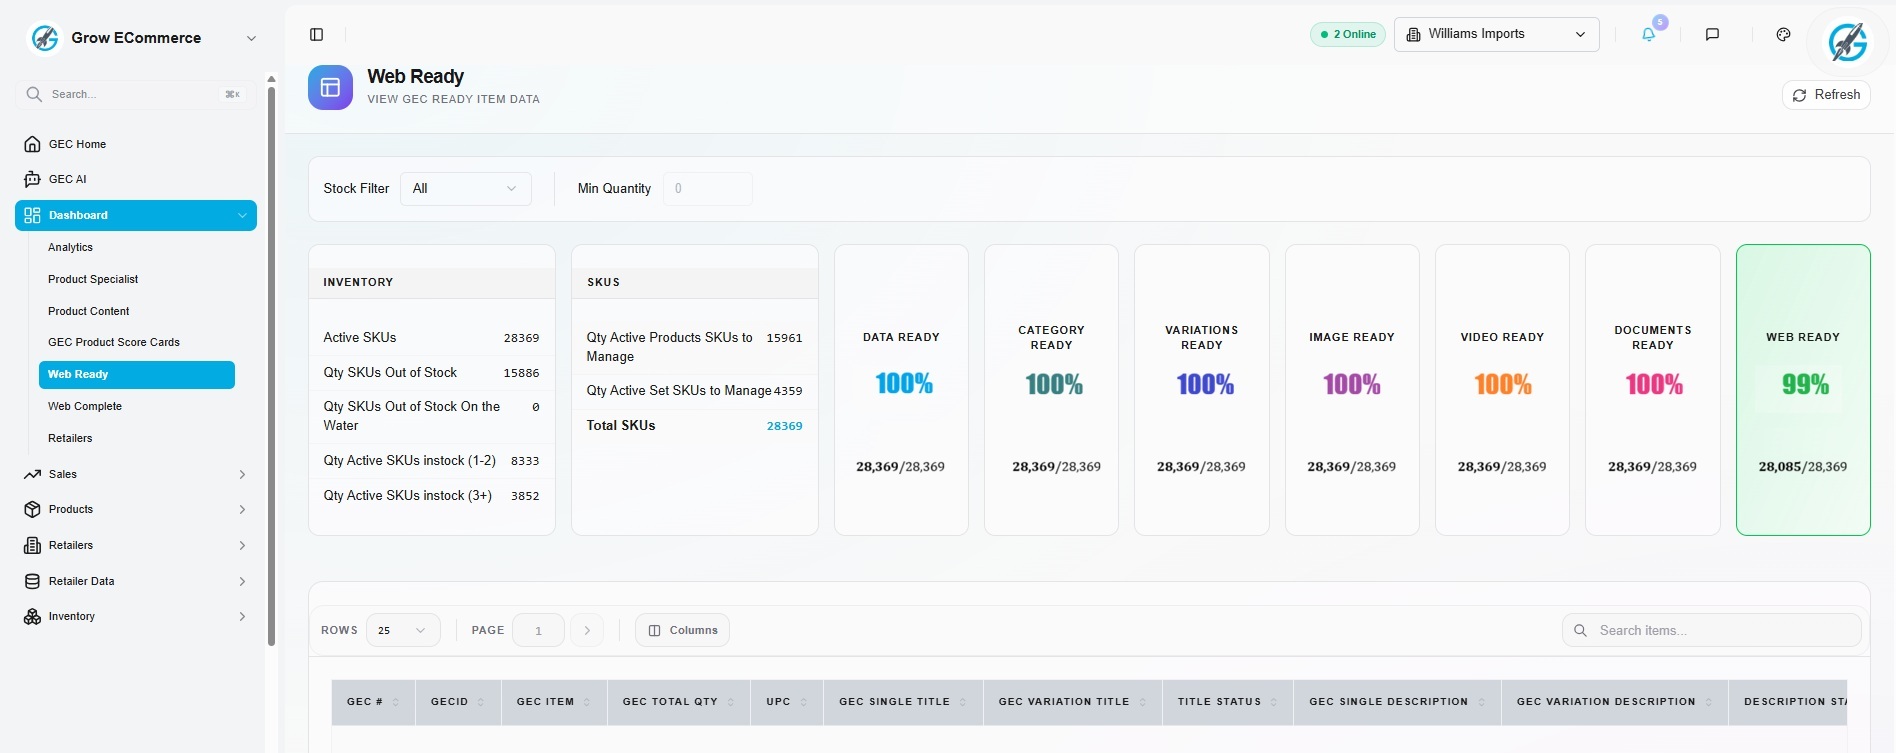1896x753 pixels.
Task: Click the Products box icon
Action: pos(32,509)
